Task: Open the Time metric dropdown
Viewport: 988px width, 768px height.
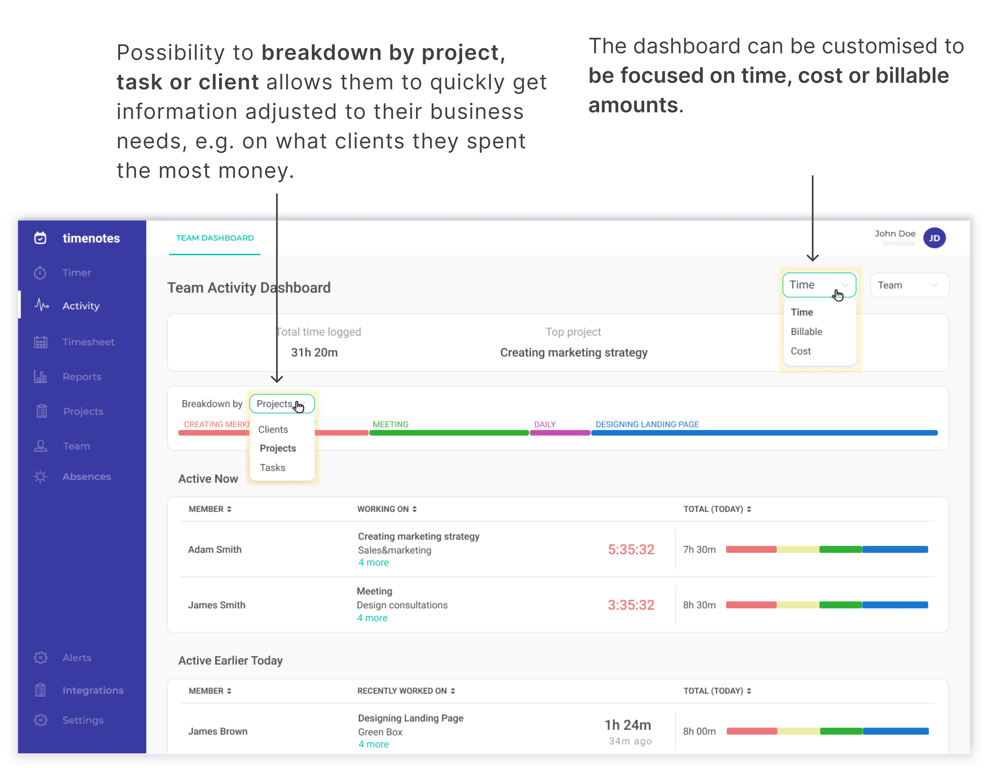Action: (x=819, y=285)
